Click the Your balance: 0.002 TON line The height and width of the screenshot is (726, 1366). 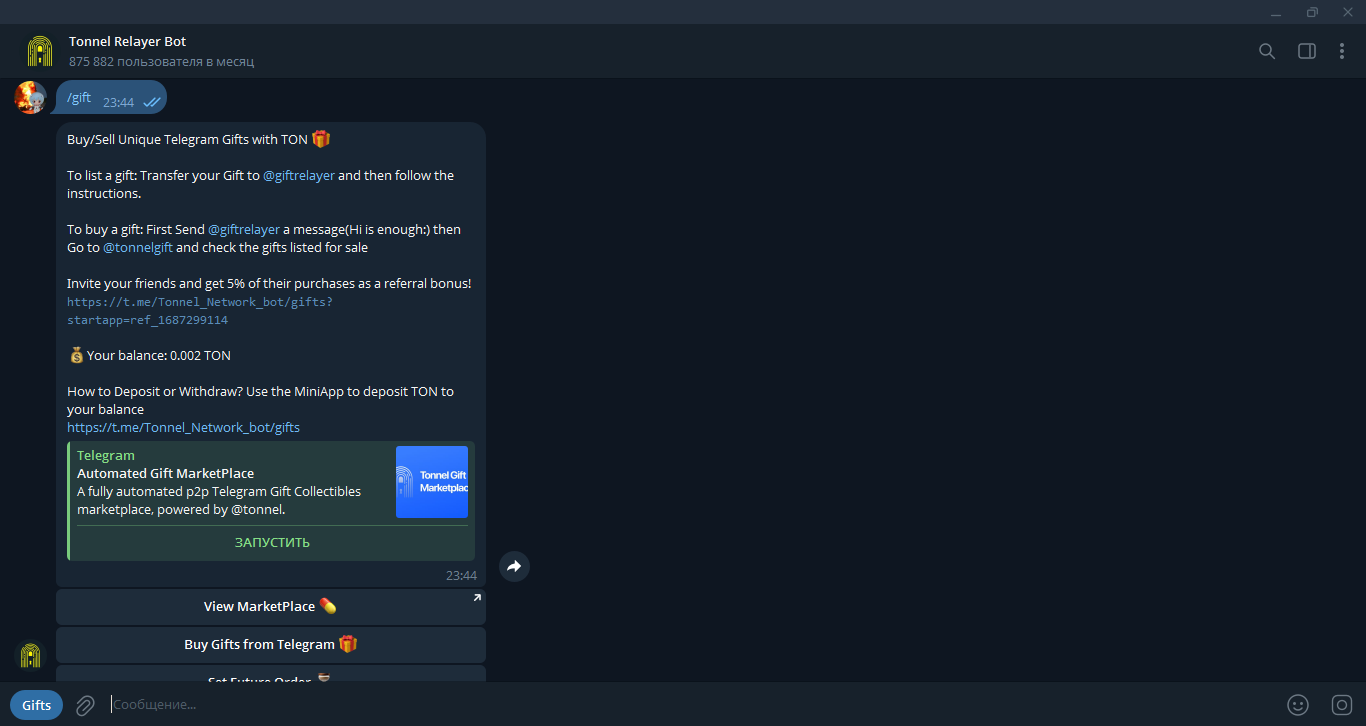pos(150,355)
